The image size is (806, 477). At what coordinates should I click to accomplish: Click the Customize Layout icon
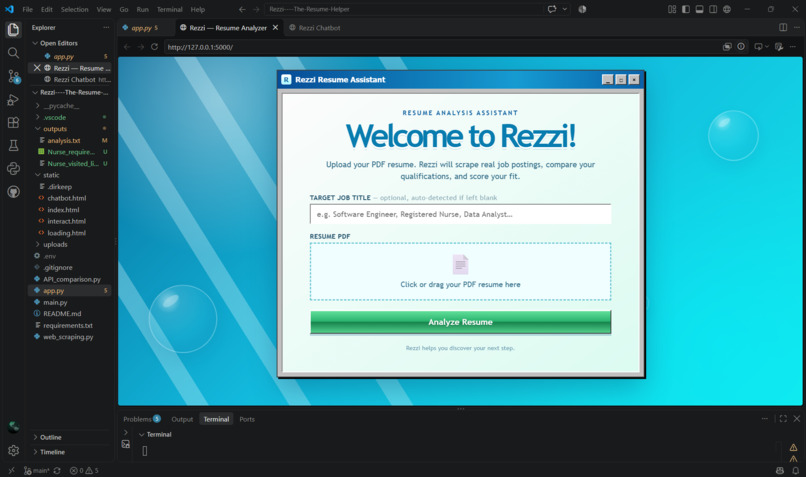pyautogui.click(x=672, y=9)
